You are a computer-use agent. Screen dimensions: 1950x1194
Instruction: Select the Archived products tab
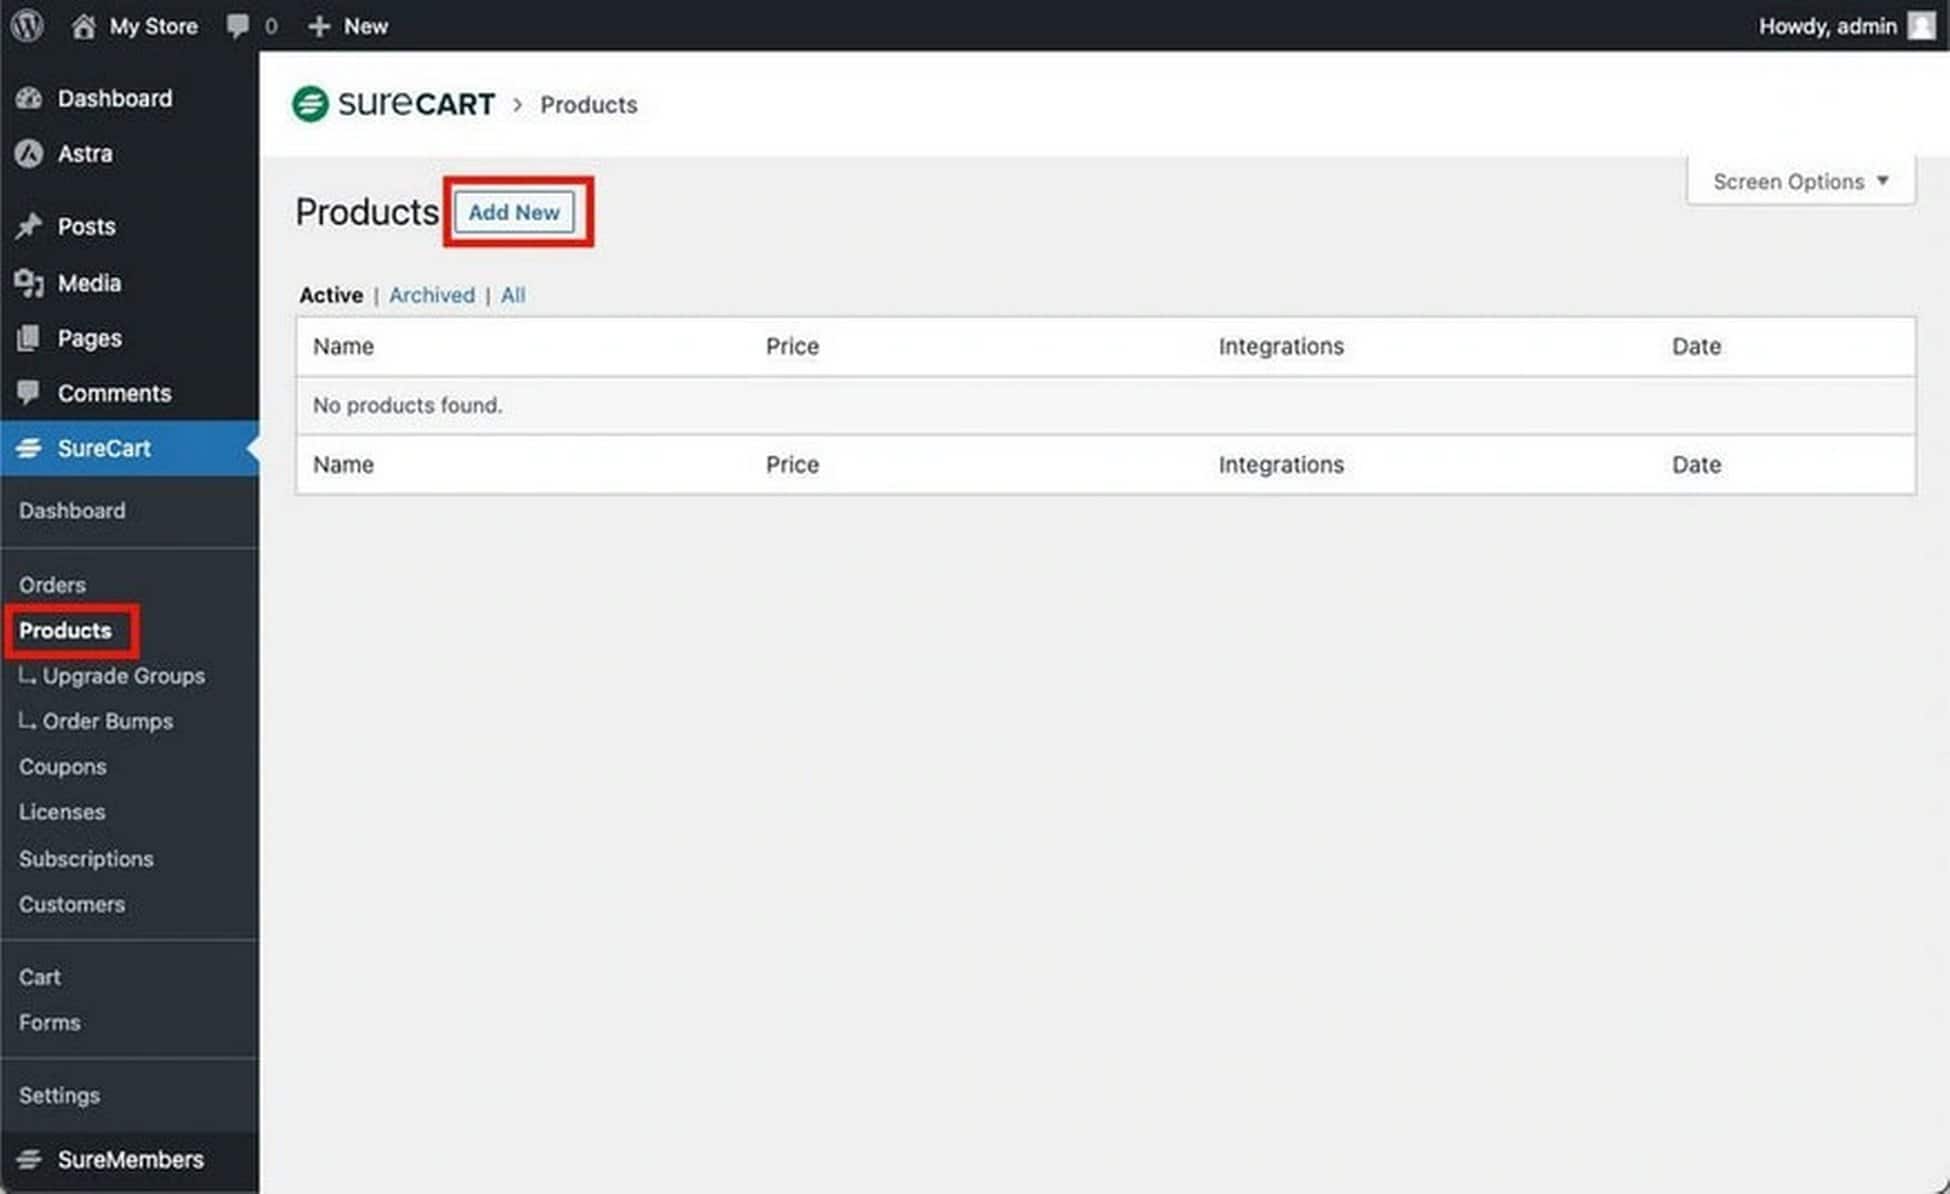(x=432, y=294)
